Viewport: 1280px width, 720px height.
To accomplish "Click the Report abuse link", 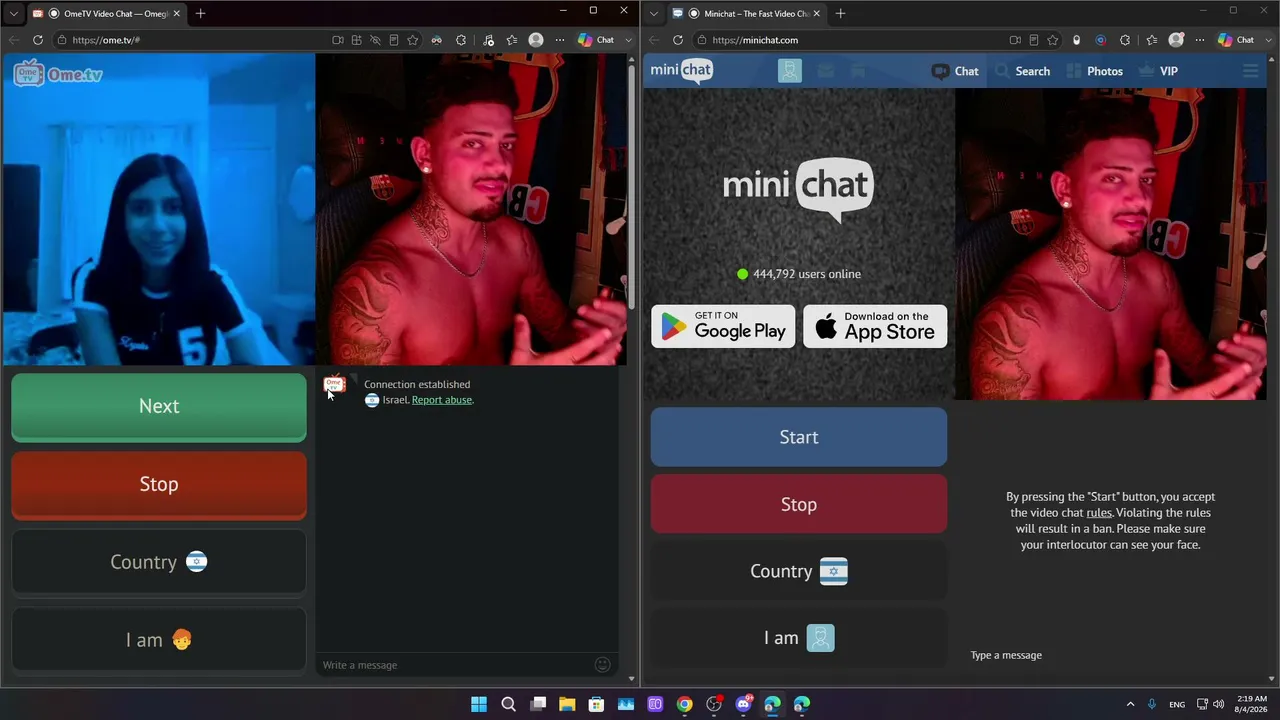I will tap(442, 400).
